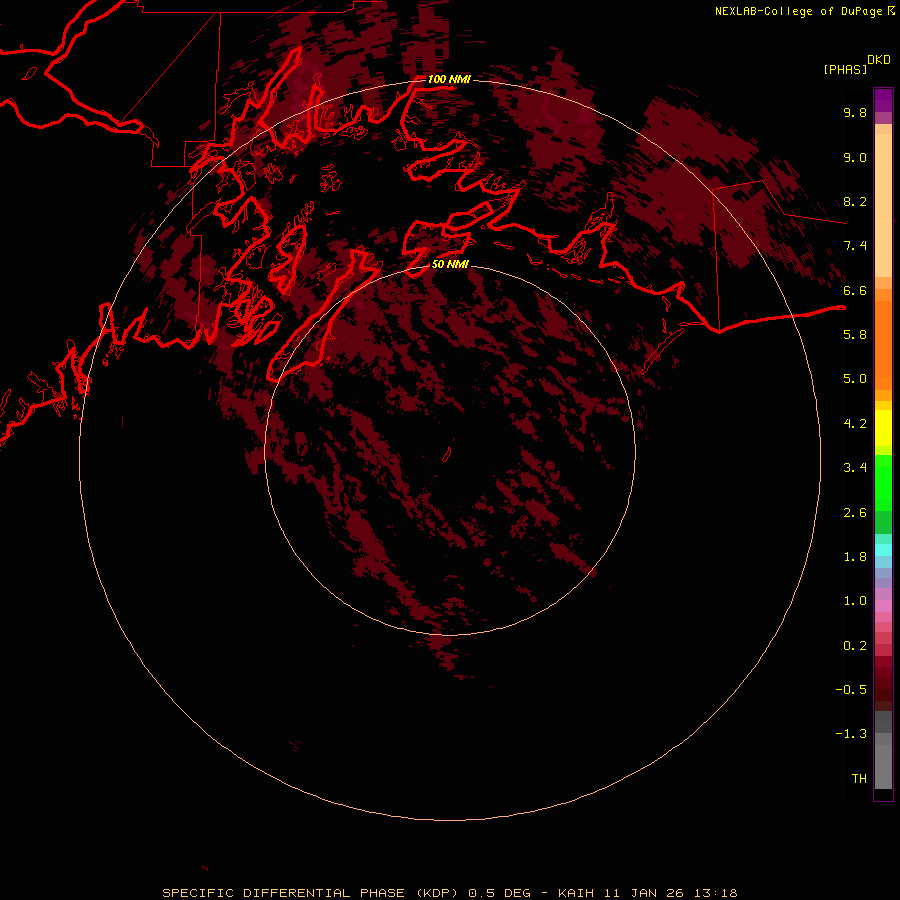Viewport: 900px width, 900px height.
Task: Click the 5.0 scale value
Action: 855,379
